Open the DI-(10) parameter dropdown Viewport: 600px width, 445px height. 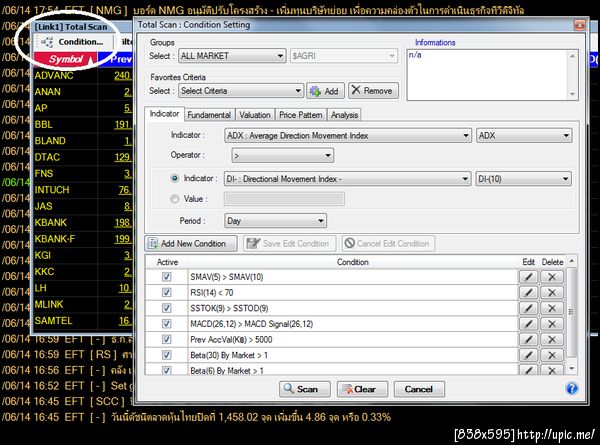(x=523, y=179)
